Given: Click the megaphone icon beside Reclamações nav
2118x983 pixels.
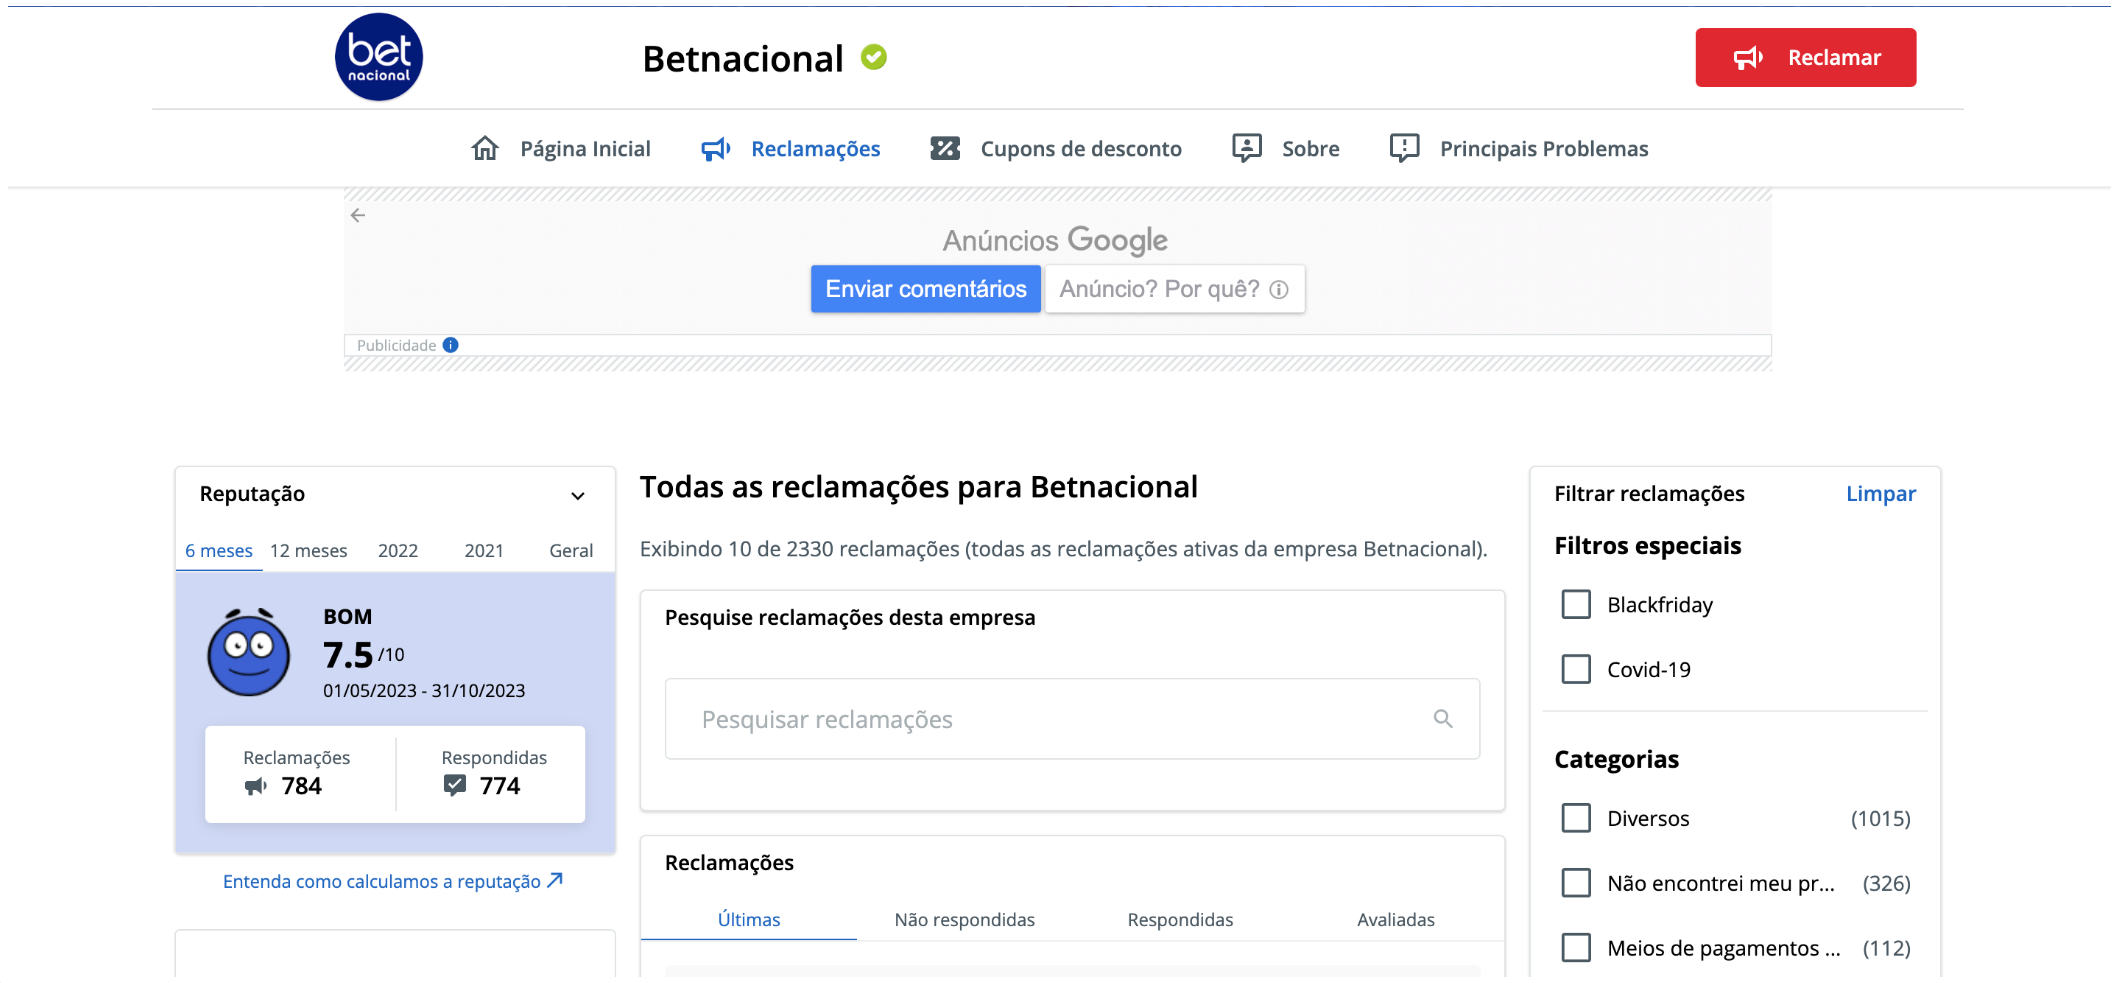Looking at the screenshot, I should 716,149.
